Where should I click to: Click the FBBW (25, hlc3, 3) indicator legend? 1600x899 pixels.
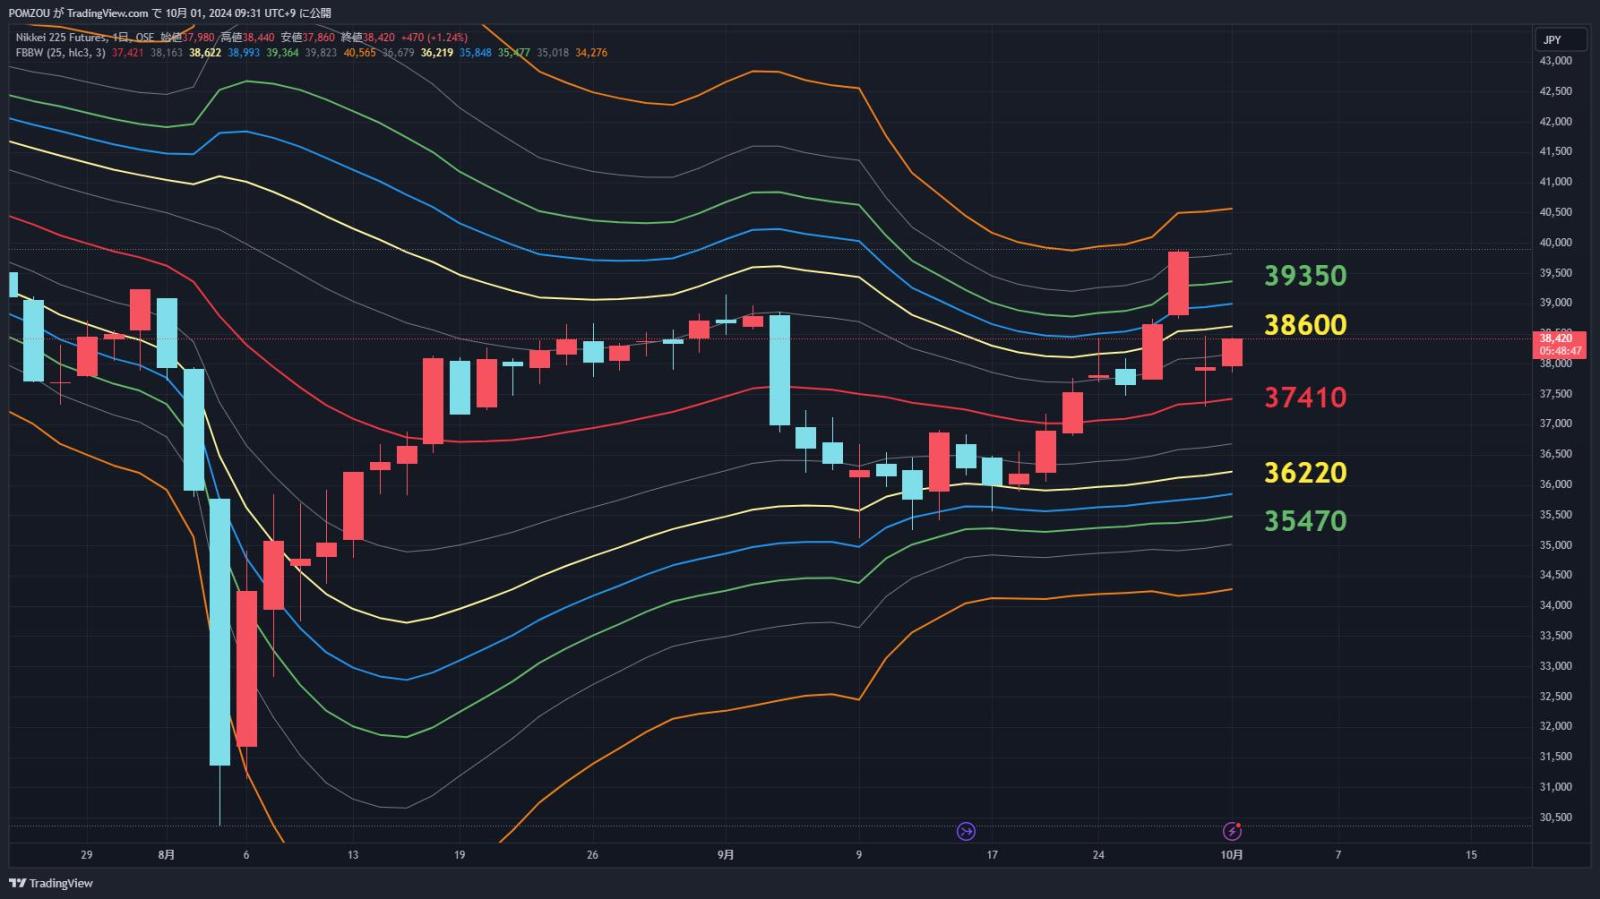tap(61, 53)
